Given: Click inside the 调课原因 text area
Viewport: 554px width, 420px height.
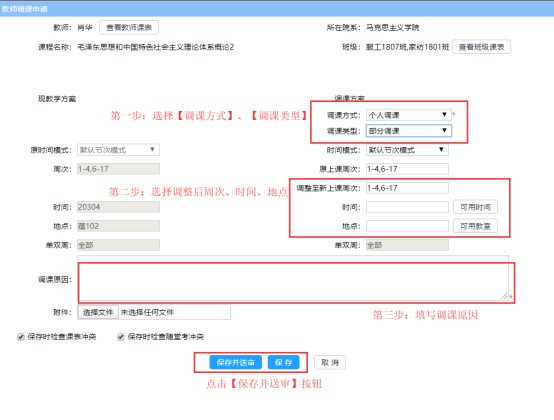Looking at the screenshot, I should pyautogui.click(x=293, y=278).
